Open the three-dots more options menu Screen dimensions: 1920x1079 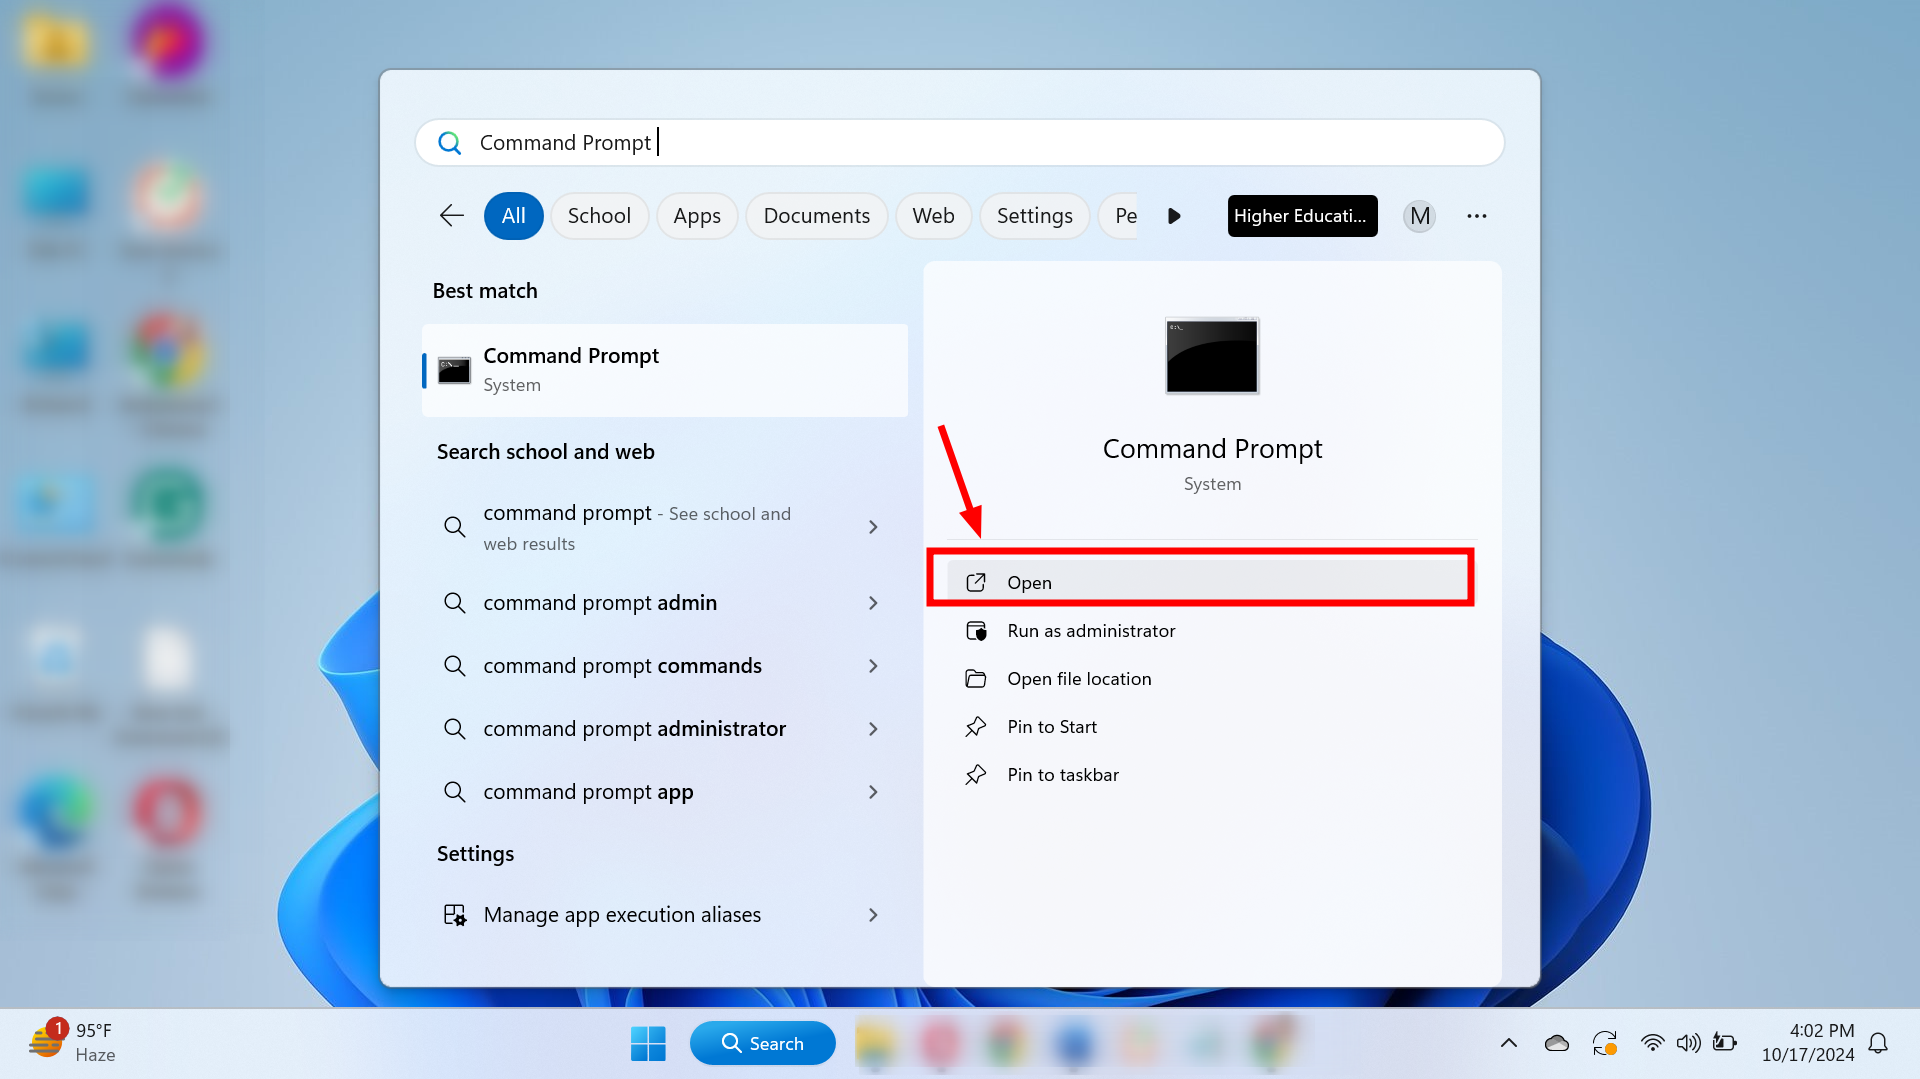pos(1476,216)
